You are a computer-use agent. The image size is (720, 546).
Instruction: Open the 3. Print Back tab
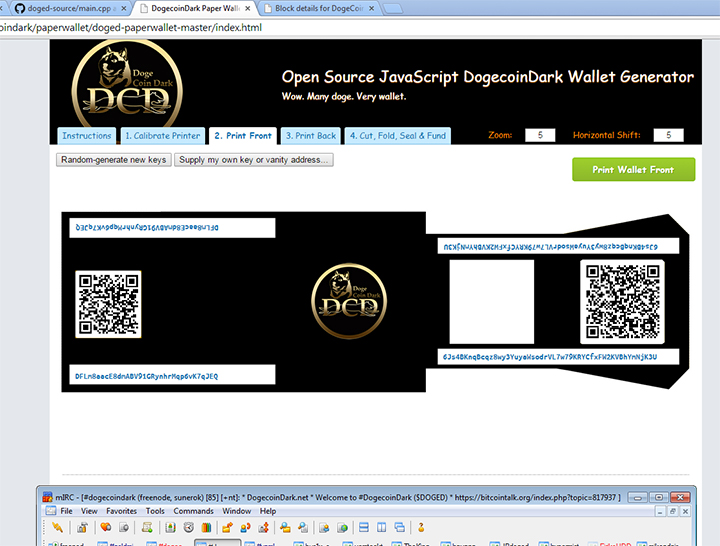311,136
